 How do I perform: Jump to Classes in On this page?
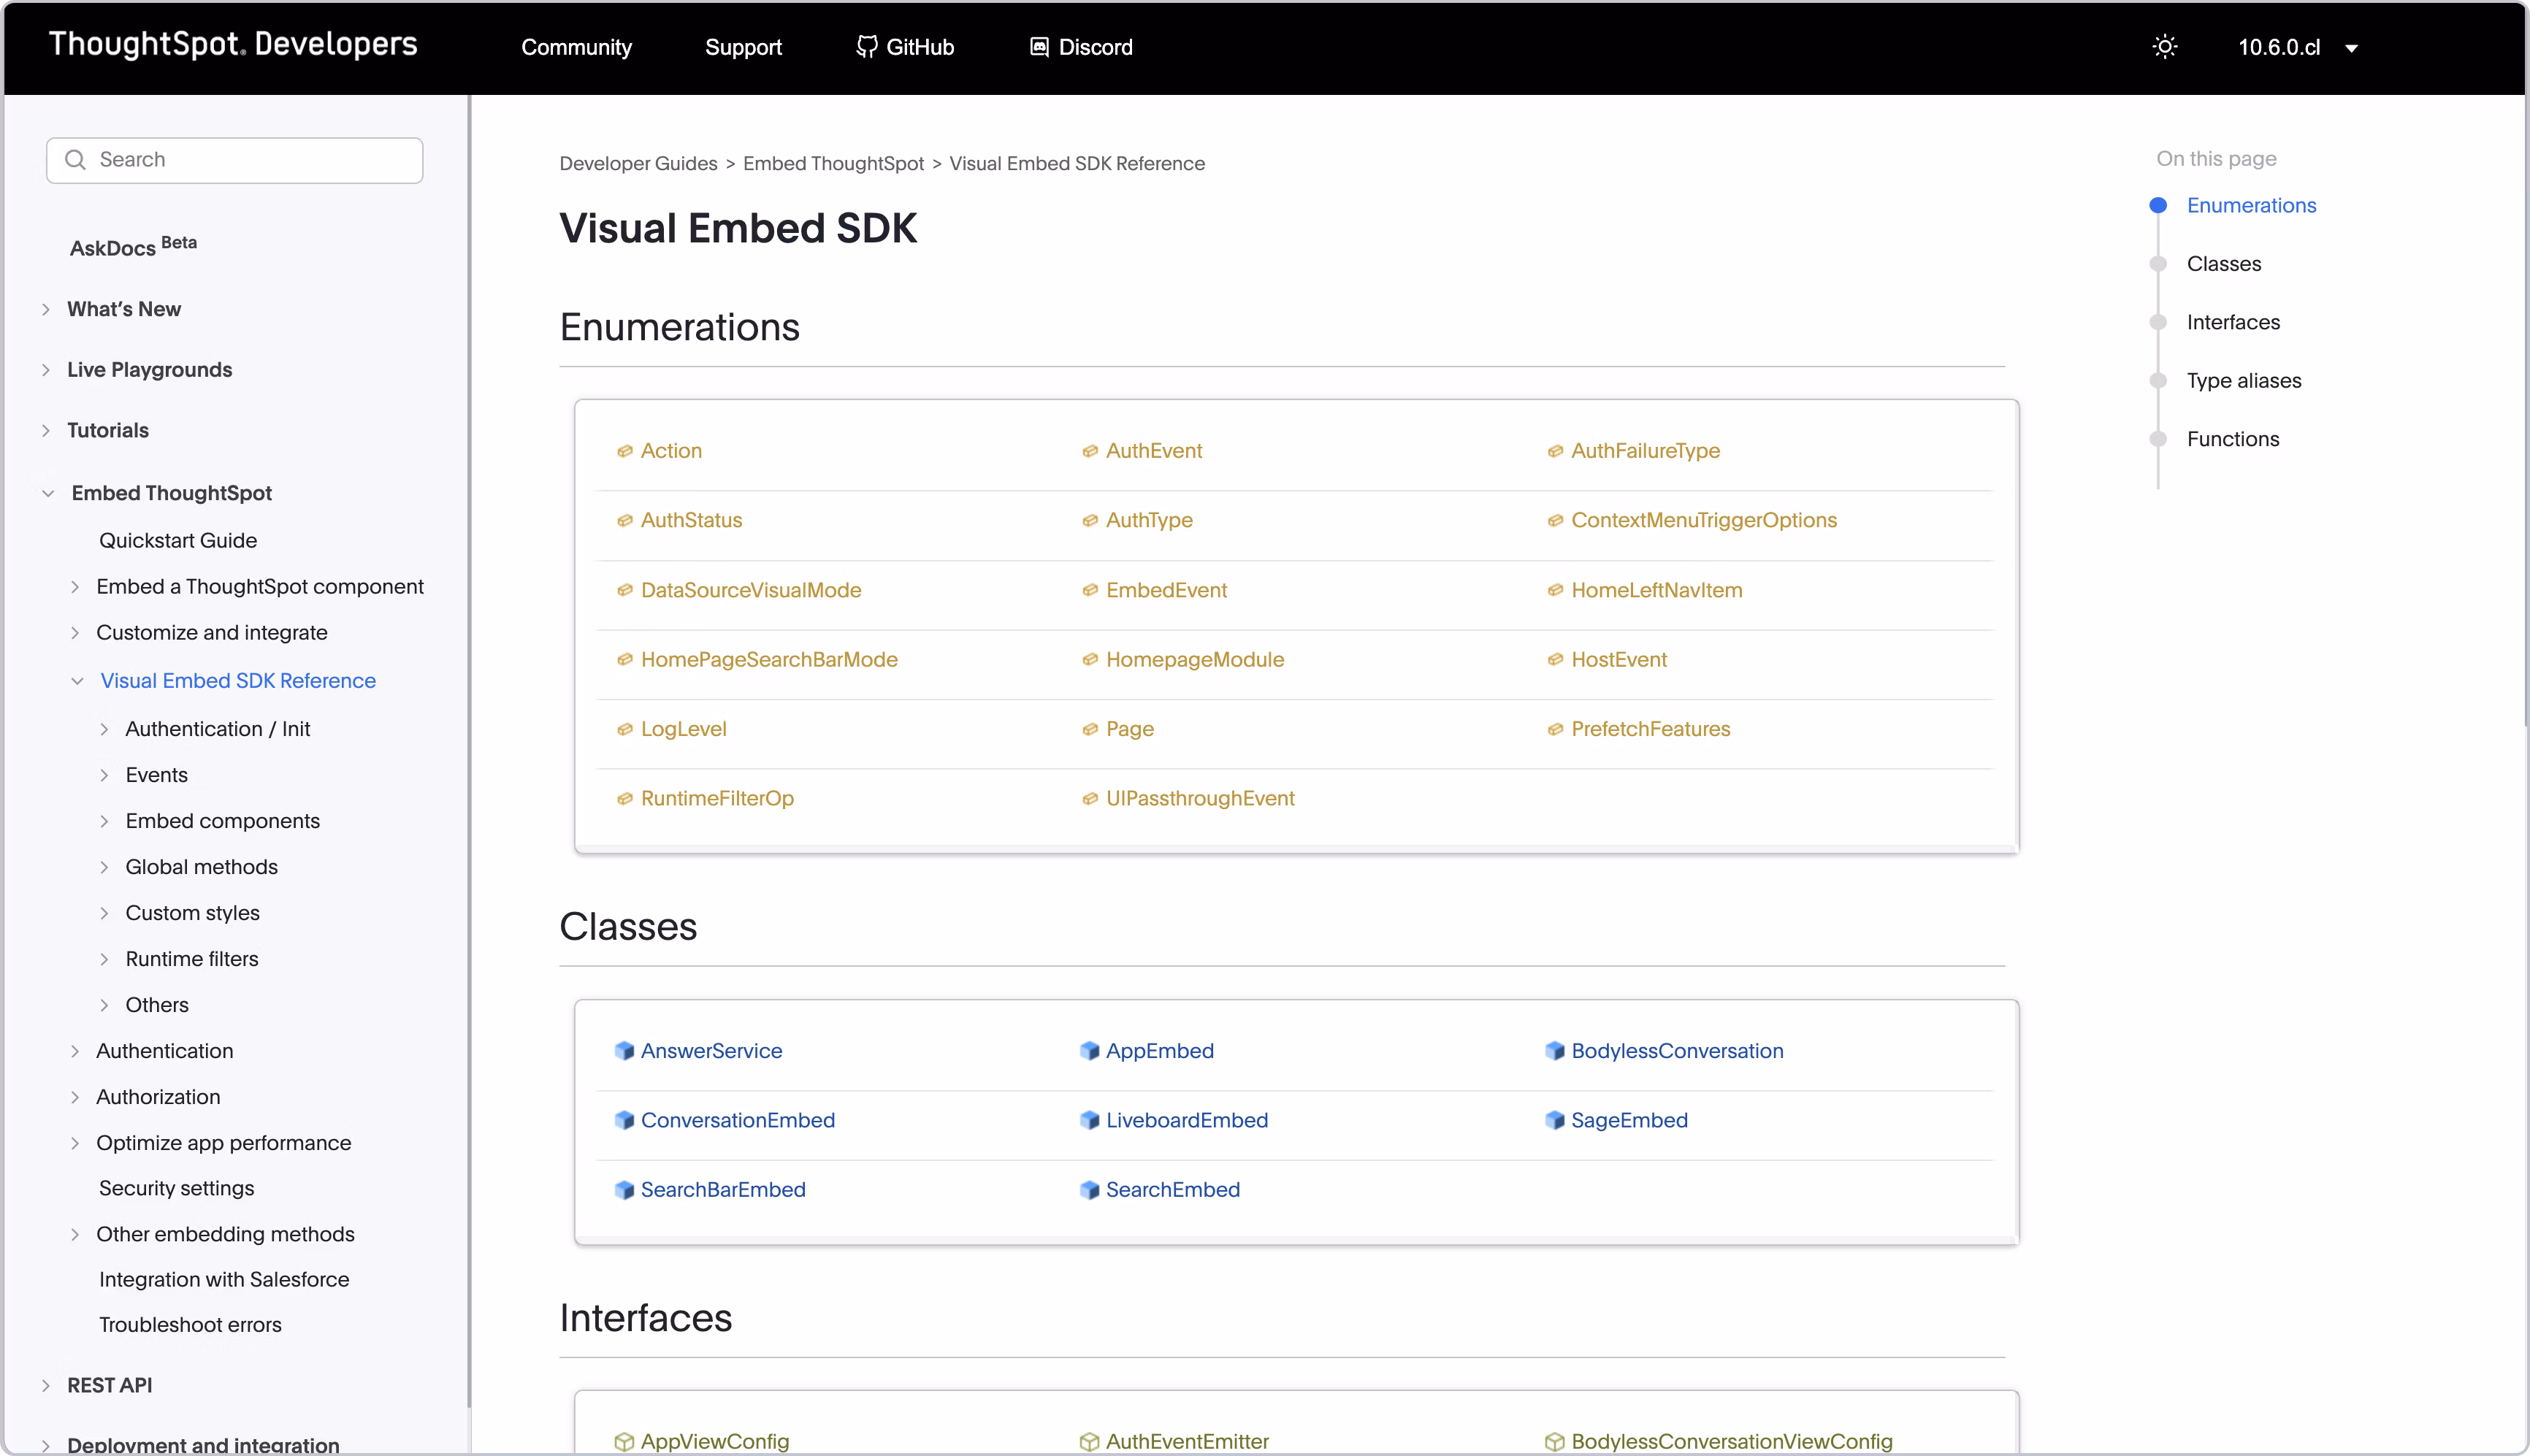[2223, 264]
